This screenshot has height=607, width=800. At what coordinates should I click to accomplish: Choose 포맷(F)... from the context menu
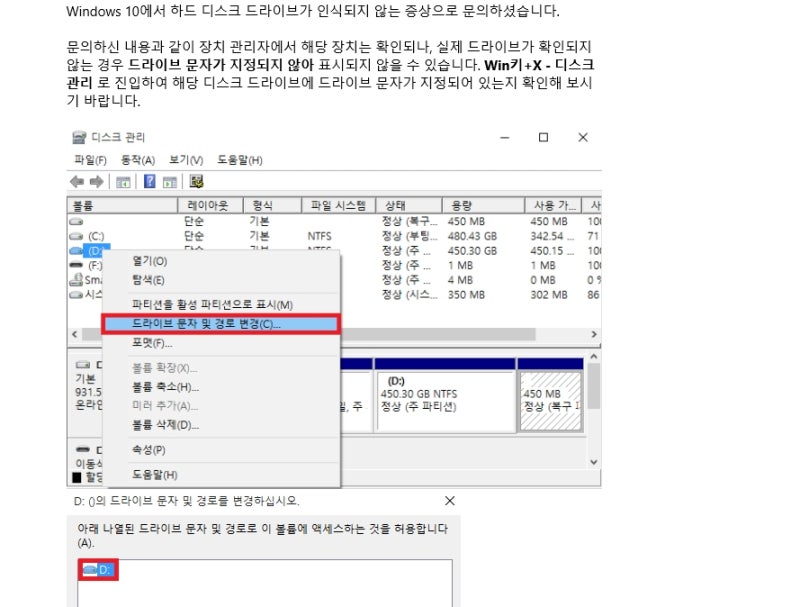click(221, 343)
